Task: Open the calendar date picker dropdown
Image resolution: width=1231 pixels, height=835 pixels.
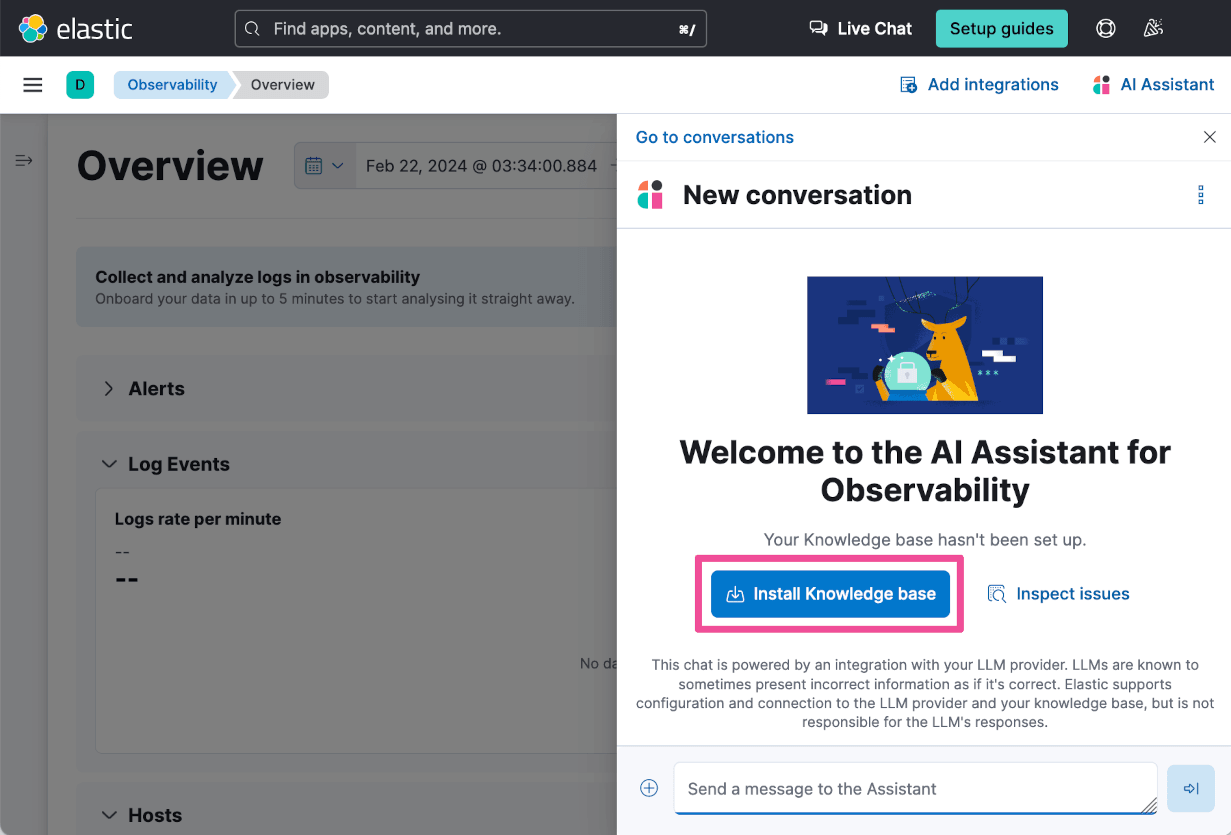Action: (324, 165)
